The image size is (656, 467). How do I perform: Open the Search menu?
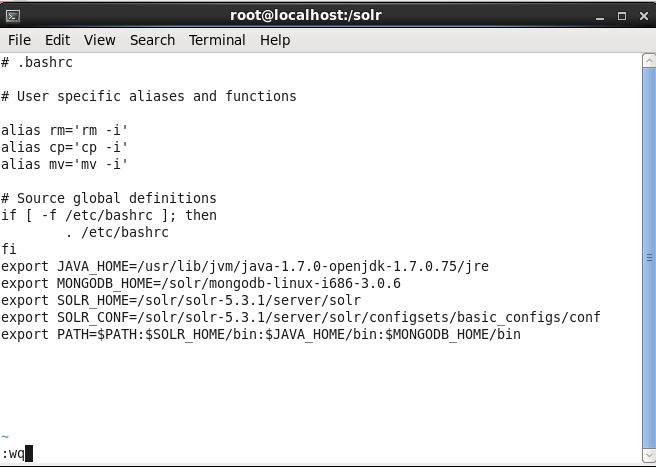point(152,40)
